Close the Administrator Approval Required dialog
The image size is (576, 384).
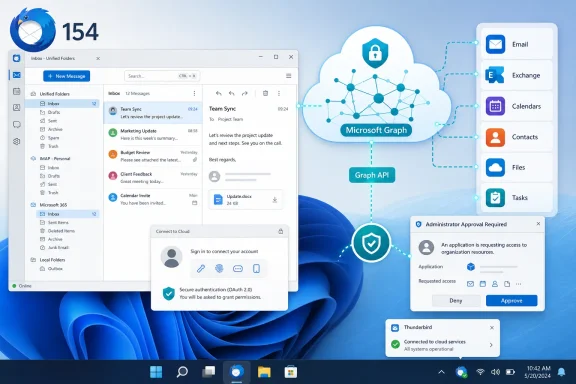click(x=538, y=224)
